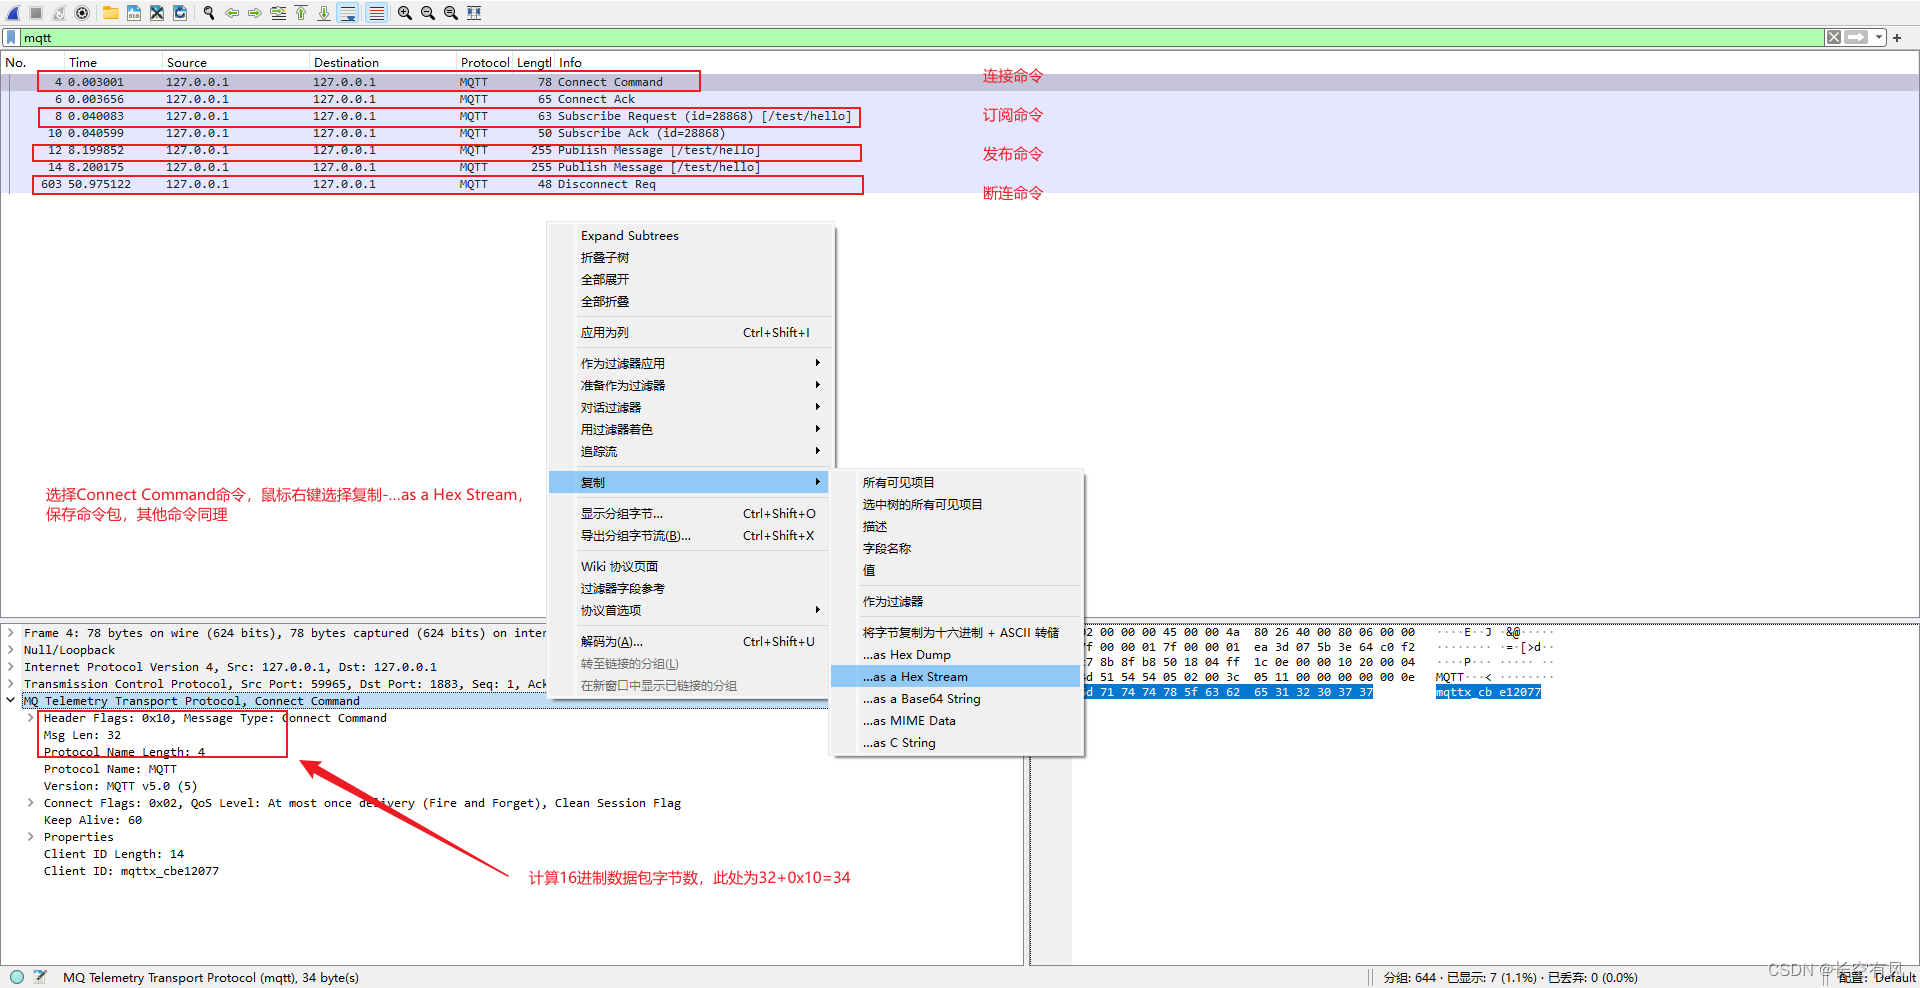Jump to the last packet
1920x988 pixels.
(324, 13)
